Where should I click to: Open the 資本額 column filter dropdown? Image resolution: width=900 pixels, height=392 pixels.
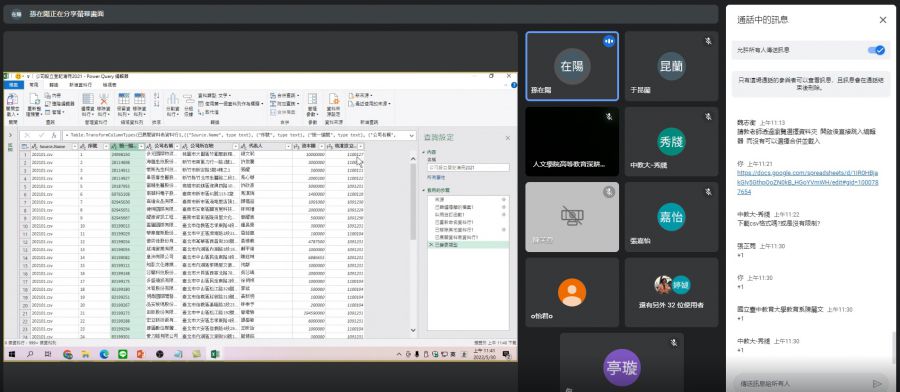coord(322,146)
